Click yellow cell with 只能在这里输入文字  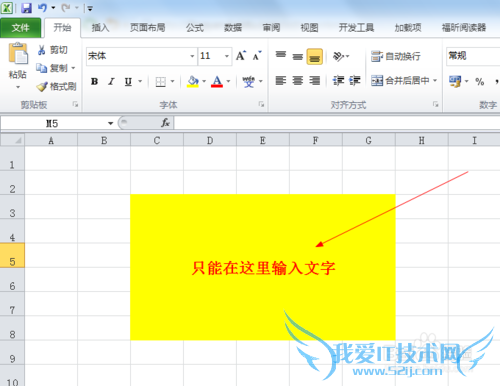click(263, 267)
